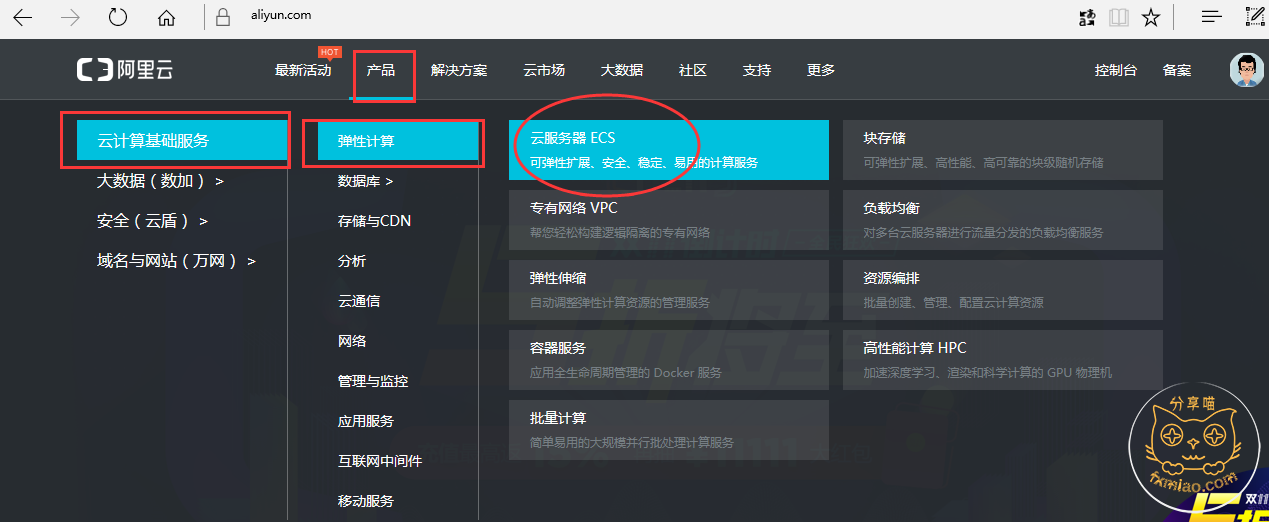1269x522 pixels.
Task: Select 云通信 subcategory
Action: click(359, 301)
